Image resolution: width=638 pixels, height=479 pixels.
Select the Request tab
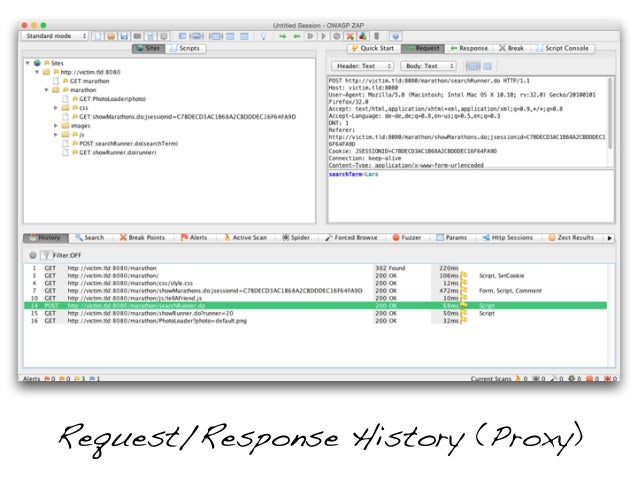pyautogui.click(x=423, y=48)
